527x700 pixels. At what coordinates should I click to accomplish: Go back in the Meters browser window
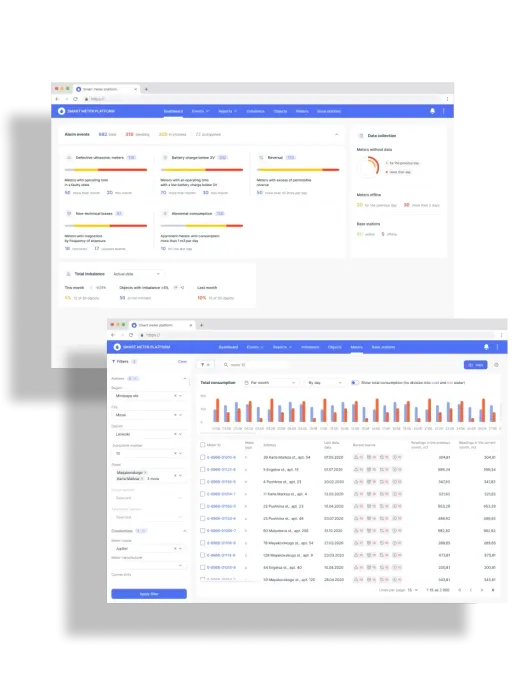click(113, 335)
